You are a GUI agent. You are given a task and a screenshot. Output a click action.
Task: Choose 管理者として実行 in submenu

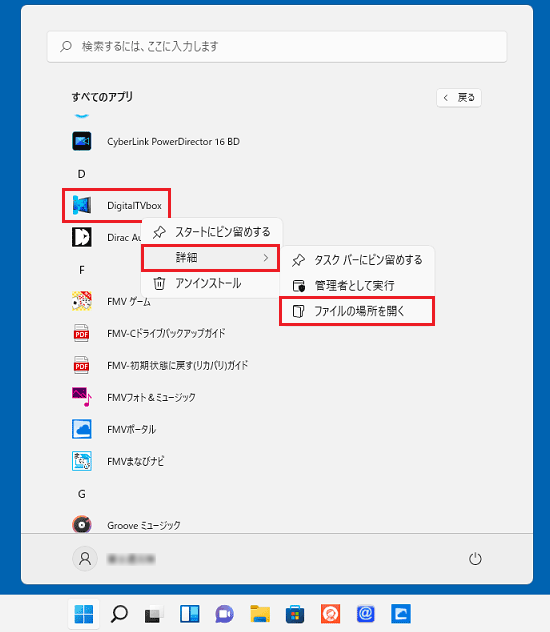click(x=357, y=285)
